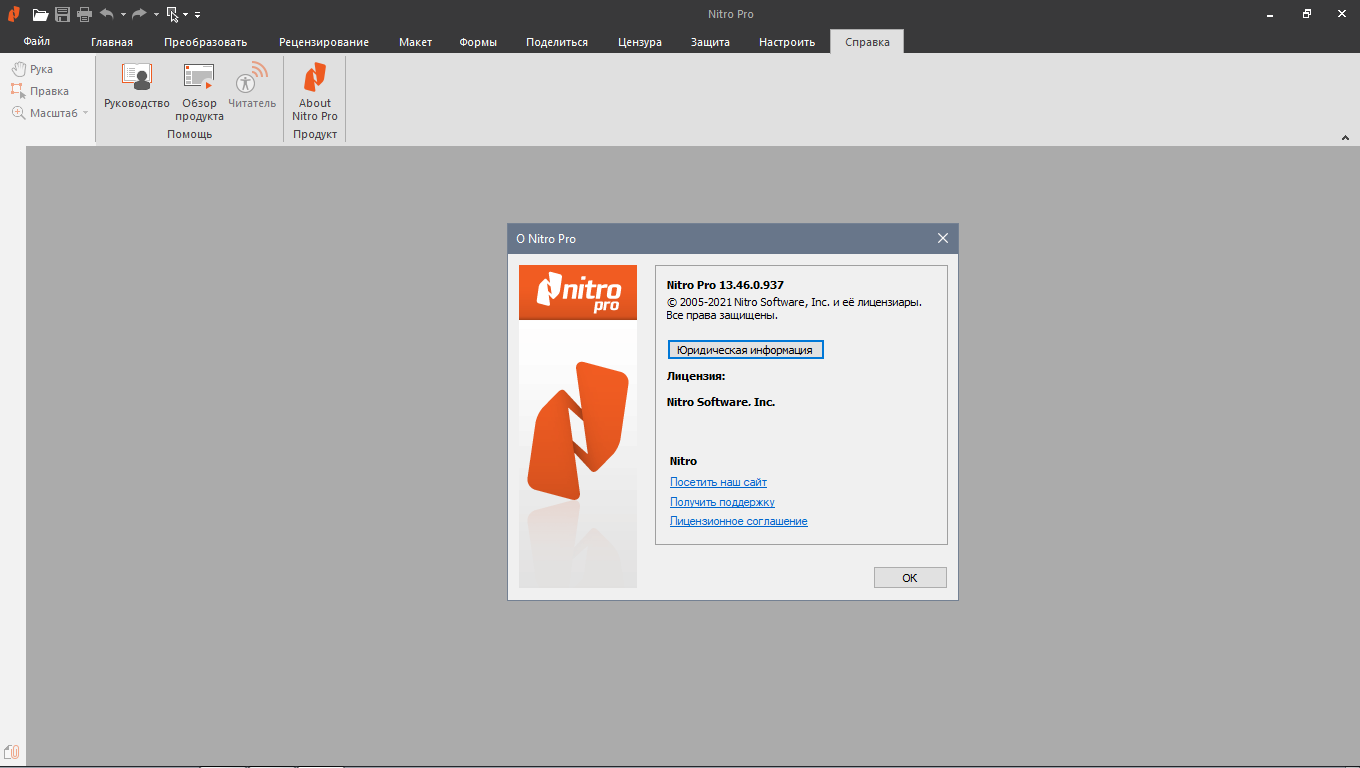
Task: Click the pages panel icon at bottom left
Action: point(12,752)
